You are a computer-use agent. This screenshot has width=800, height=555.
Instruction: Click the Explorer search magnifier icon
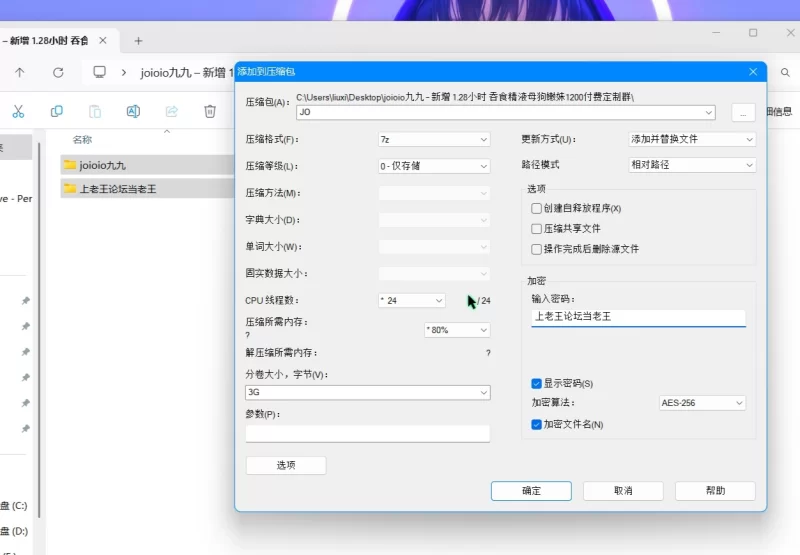click(x=785, y=72)
